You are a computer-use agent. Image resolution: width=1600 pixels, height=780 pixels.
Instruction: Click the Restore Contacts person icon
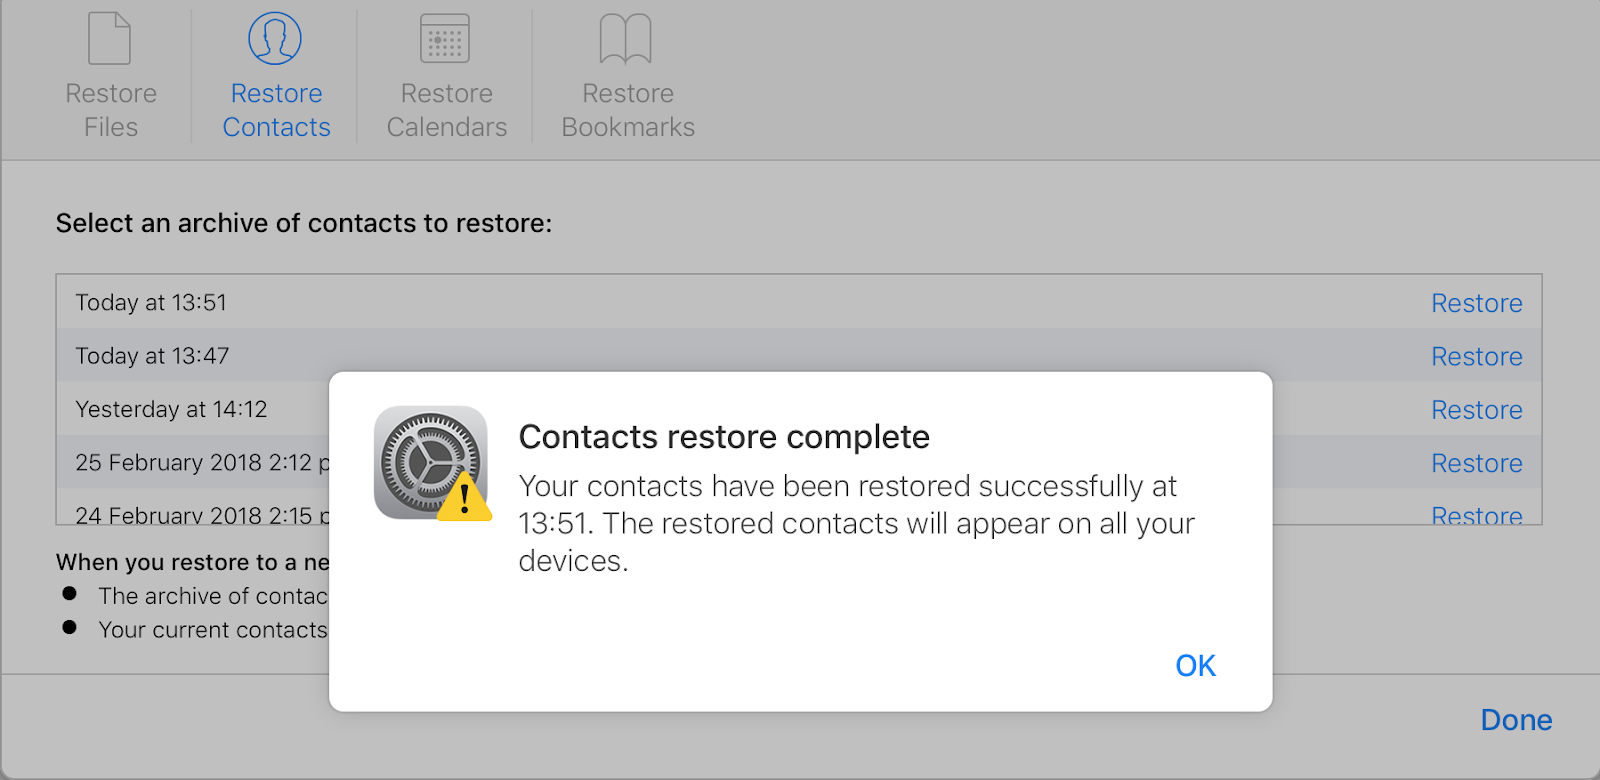tap(275, 39)
